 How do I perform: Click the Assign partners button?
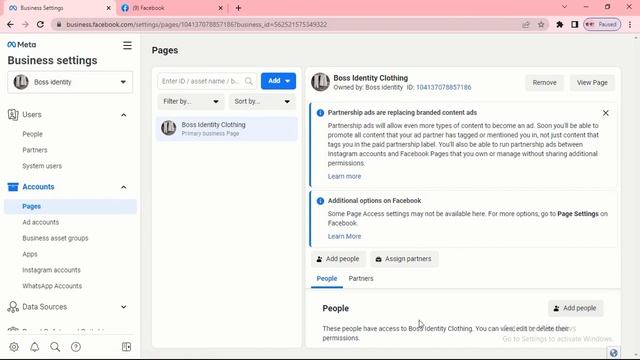click(404, 259)
